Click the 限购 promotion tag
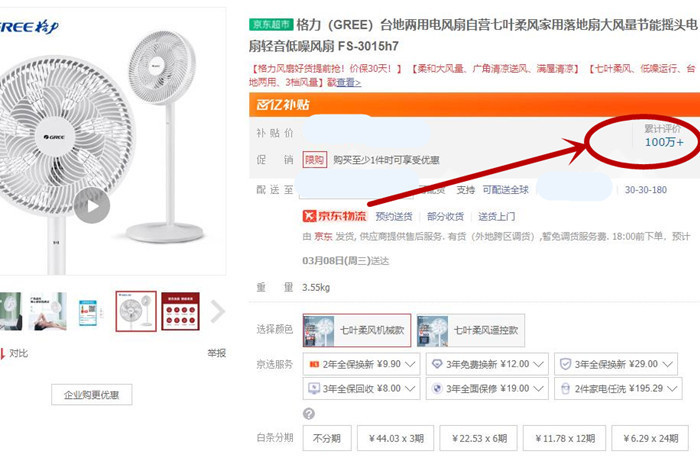This screenshot has width=700, height=457. [315, 160]
